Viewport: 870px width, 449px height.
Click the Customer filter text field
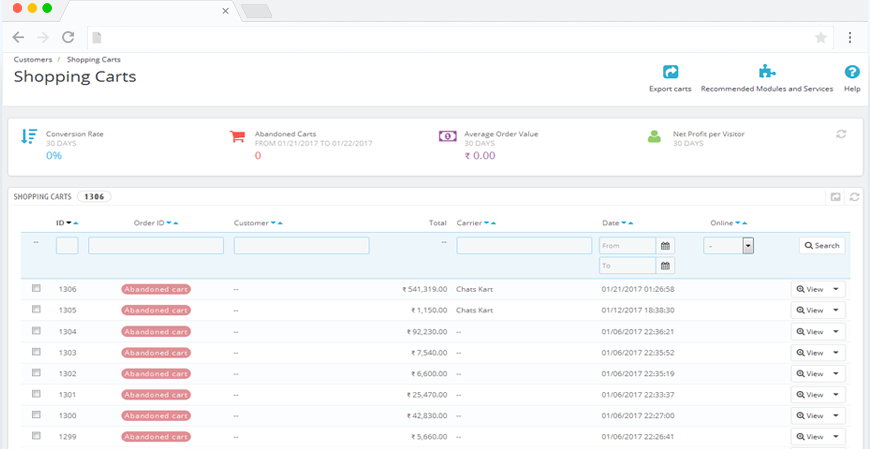[301, 246]
